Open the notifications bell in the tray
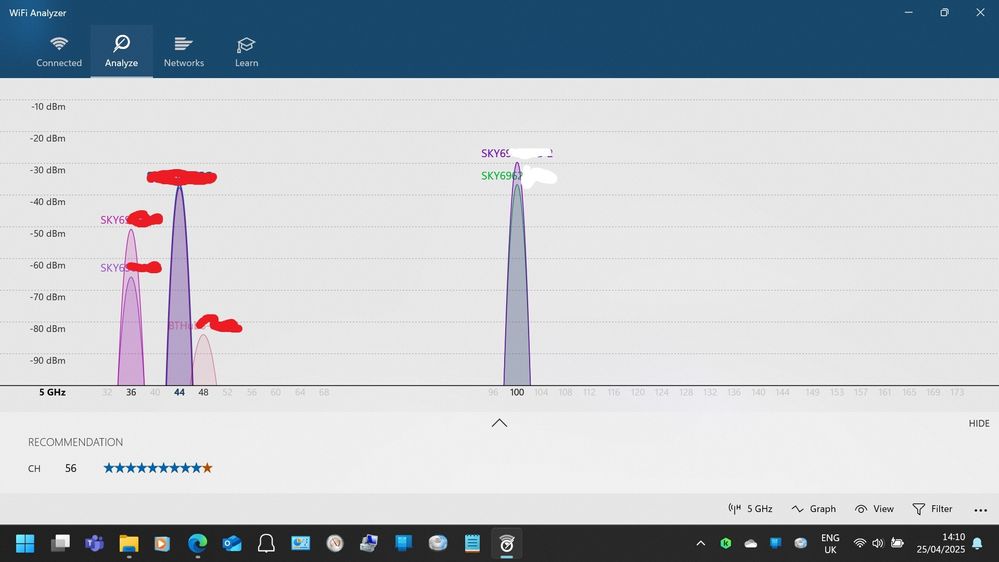 coord(977,544)
